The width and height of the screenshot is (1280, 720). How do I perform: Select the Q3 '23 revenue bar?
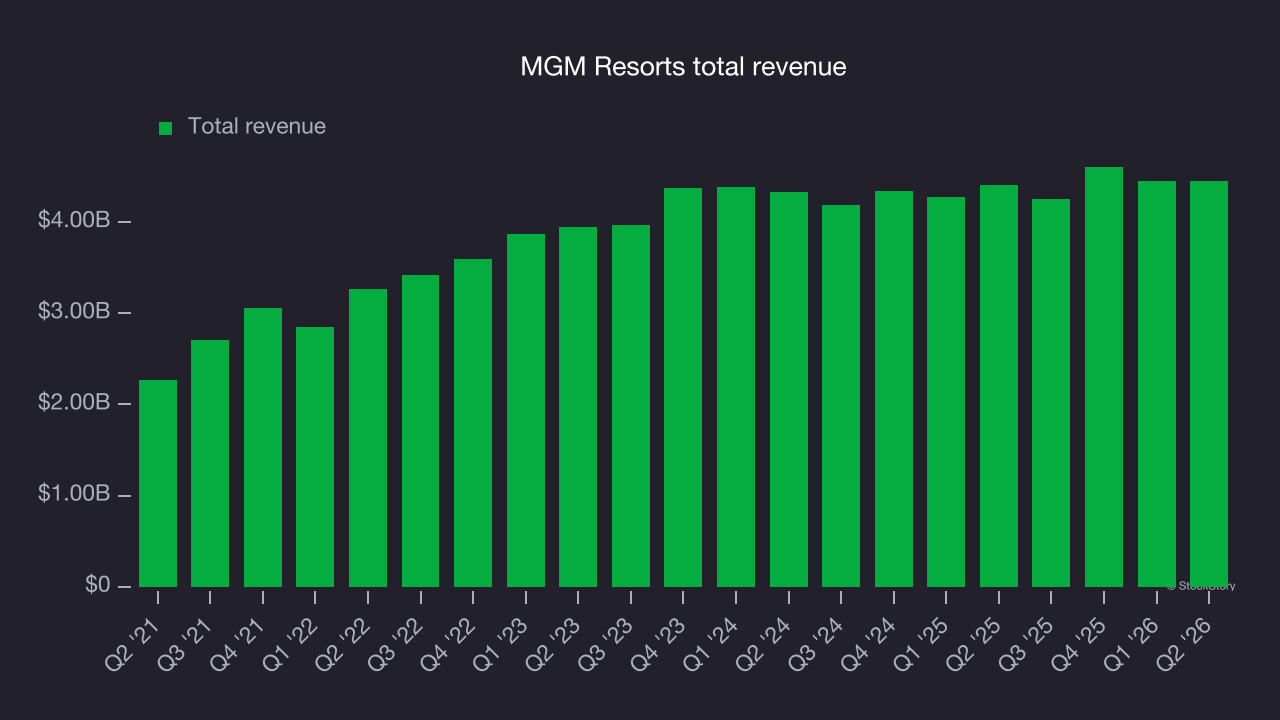click(631, 406)
